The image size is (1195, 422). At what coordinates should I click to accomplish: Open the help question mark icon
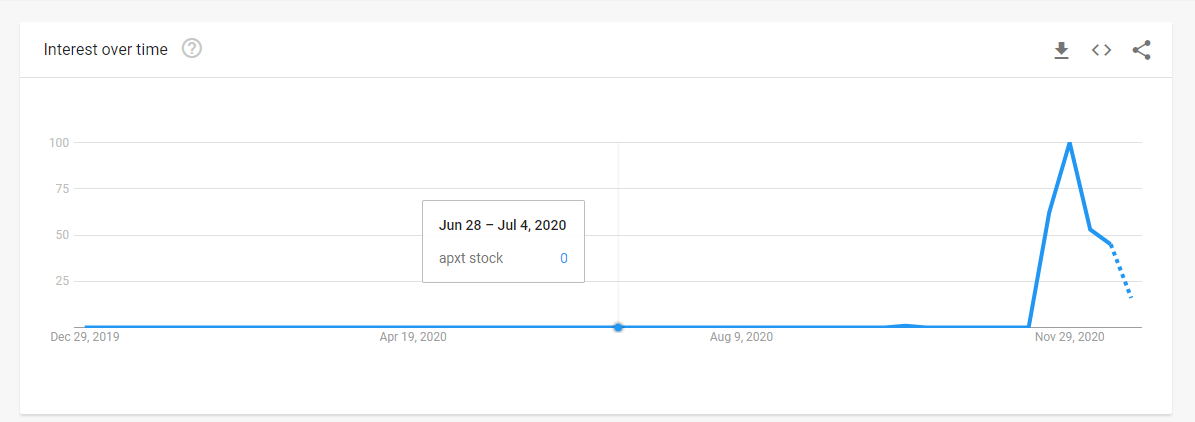pyautogui.click(x=192, y=49)
